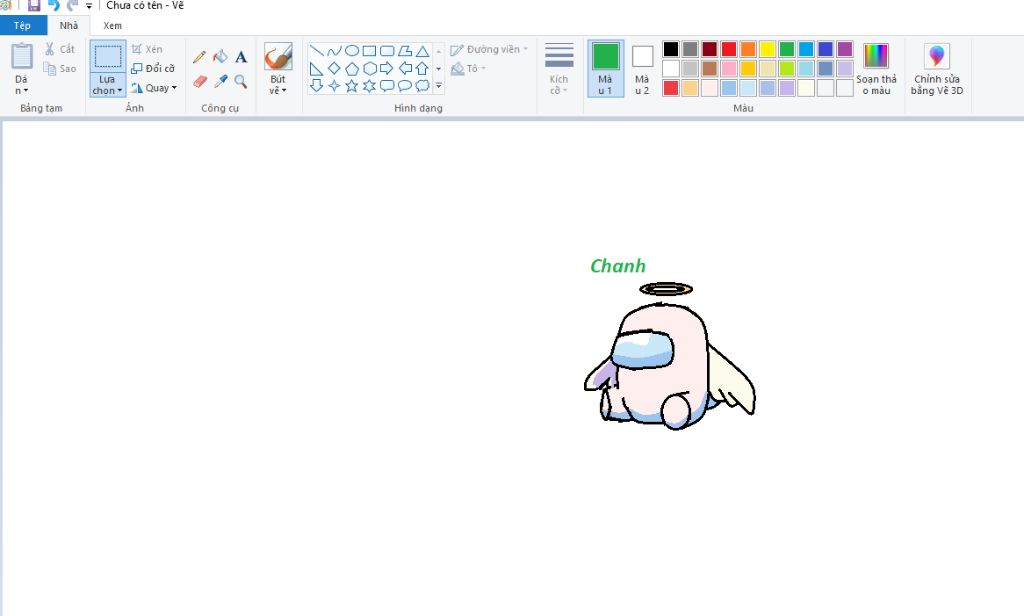Click the green "Chanh" text on canvas
The width and height of the screenshot is (1024, 616).
click(x=618, y=266)
